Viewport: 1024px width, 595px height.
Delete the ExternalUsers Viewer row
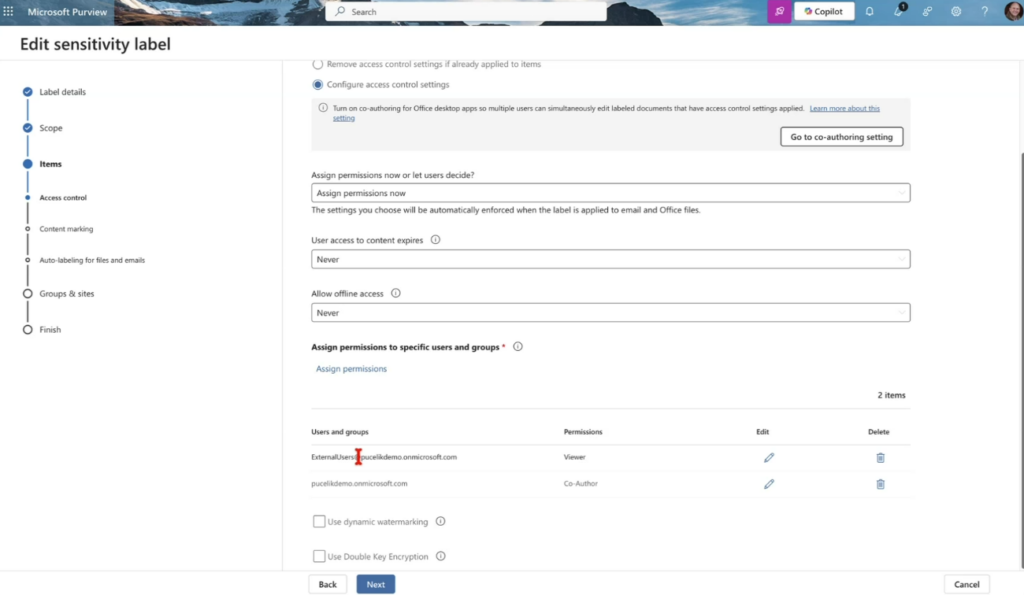pos(880,458)
